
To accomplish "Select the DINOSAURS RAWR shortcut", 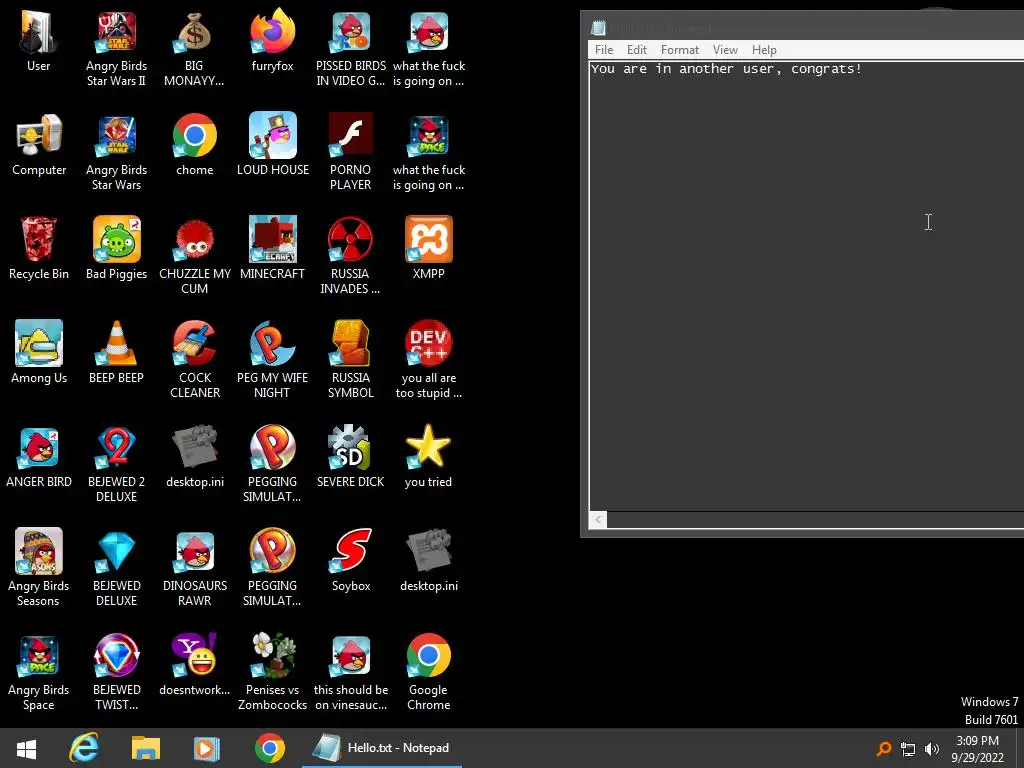I will 195,568.
